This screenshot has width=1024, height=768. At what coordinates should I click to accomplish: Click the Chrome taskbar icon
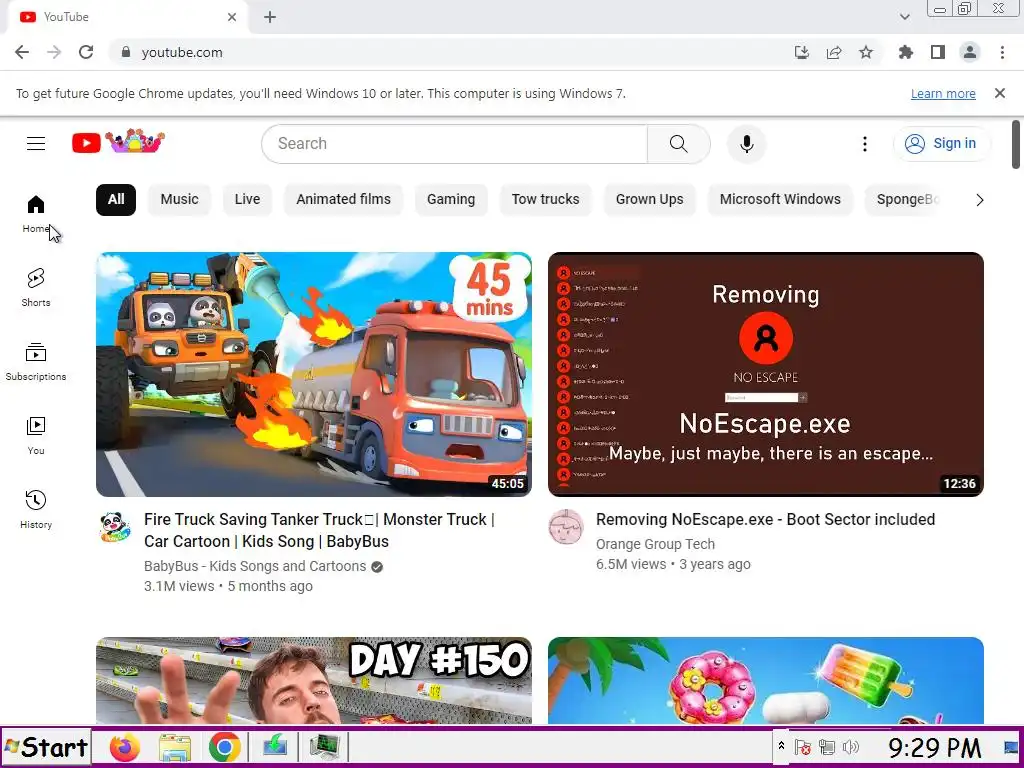tap(225, 747)
